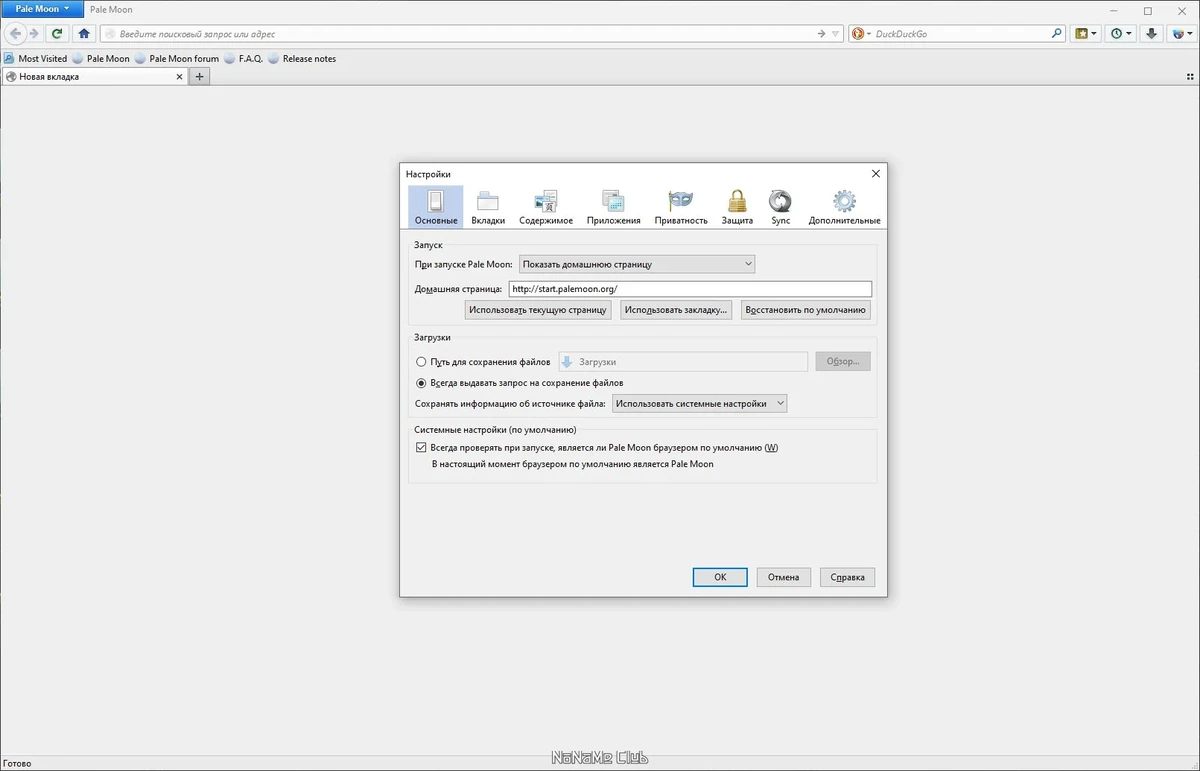Switch to the Содержимое settings panel
Viewport: 1200px width, 771px height.
[546, 207]
